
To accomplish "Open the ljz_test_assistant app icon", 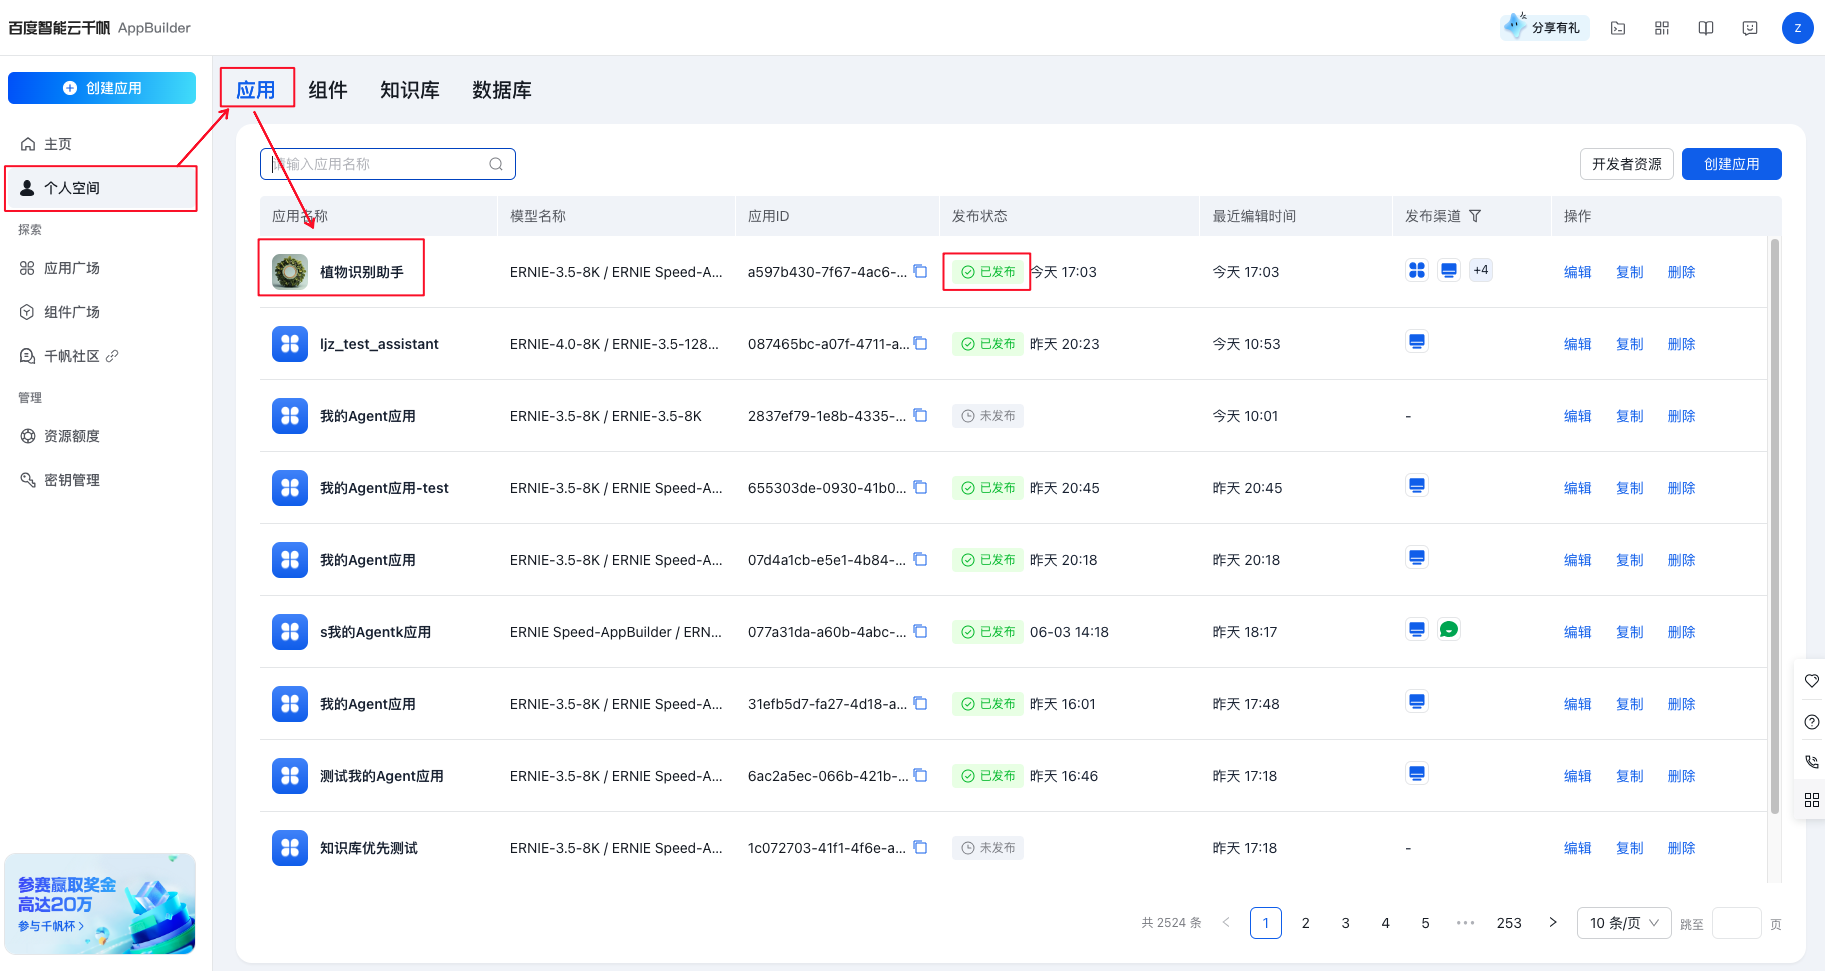I will click(x=290, y=344).
